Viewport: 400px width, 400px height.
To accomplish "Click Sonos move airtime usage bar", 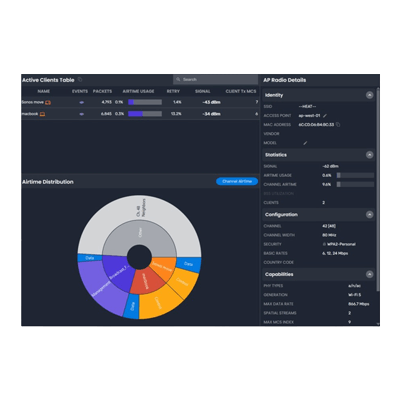I will coord(145,102).
